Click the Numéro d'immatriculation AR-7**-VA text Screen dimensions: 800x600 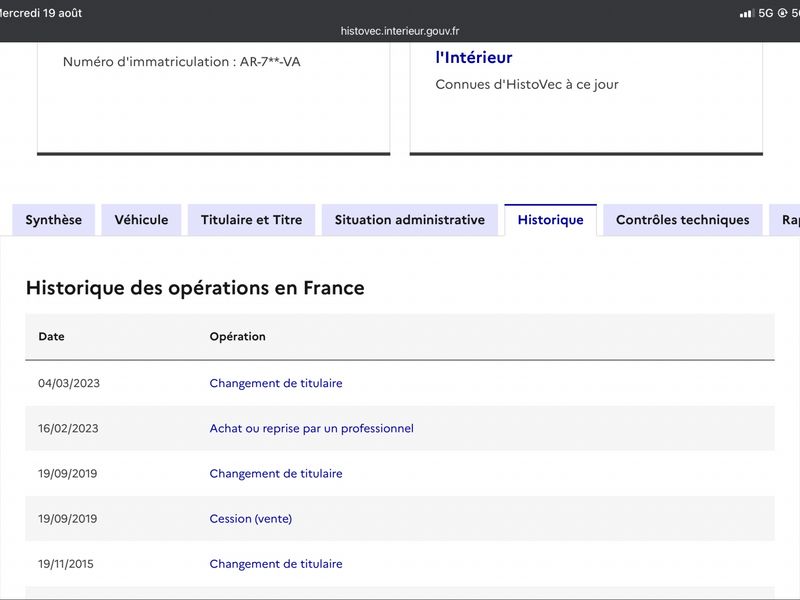point(182,62)
